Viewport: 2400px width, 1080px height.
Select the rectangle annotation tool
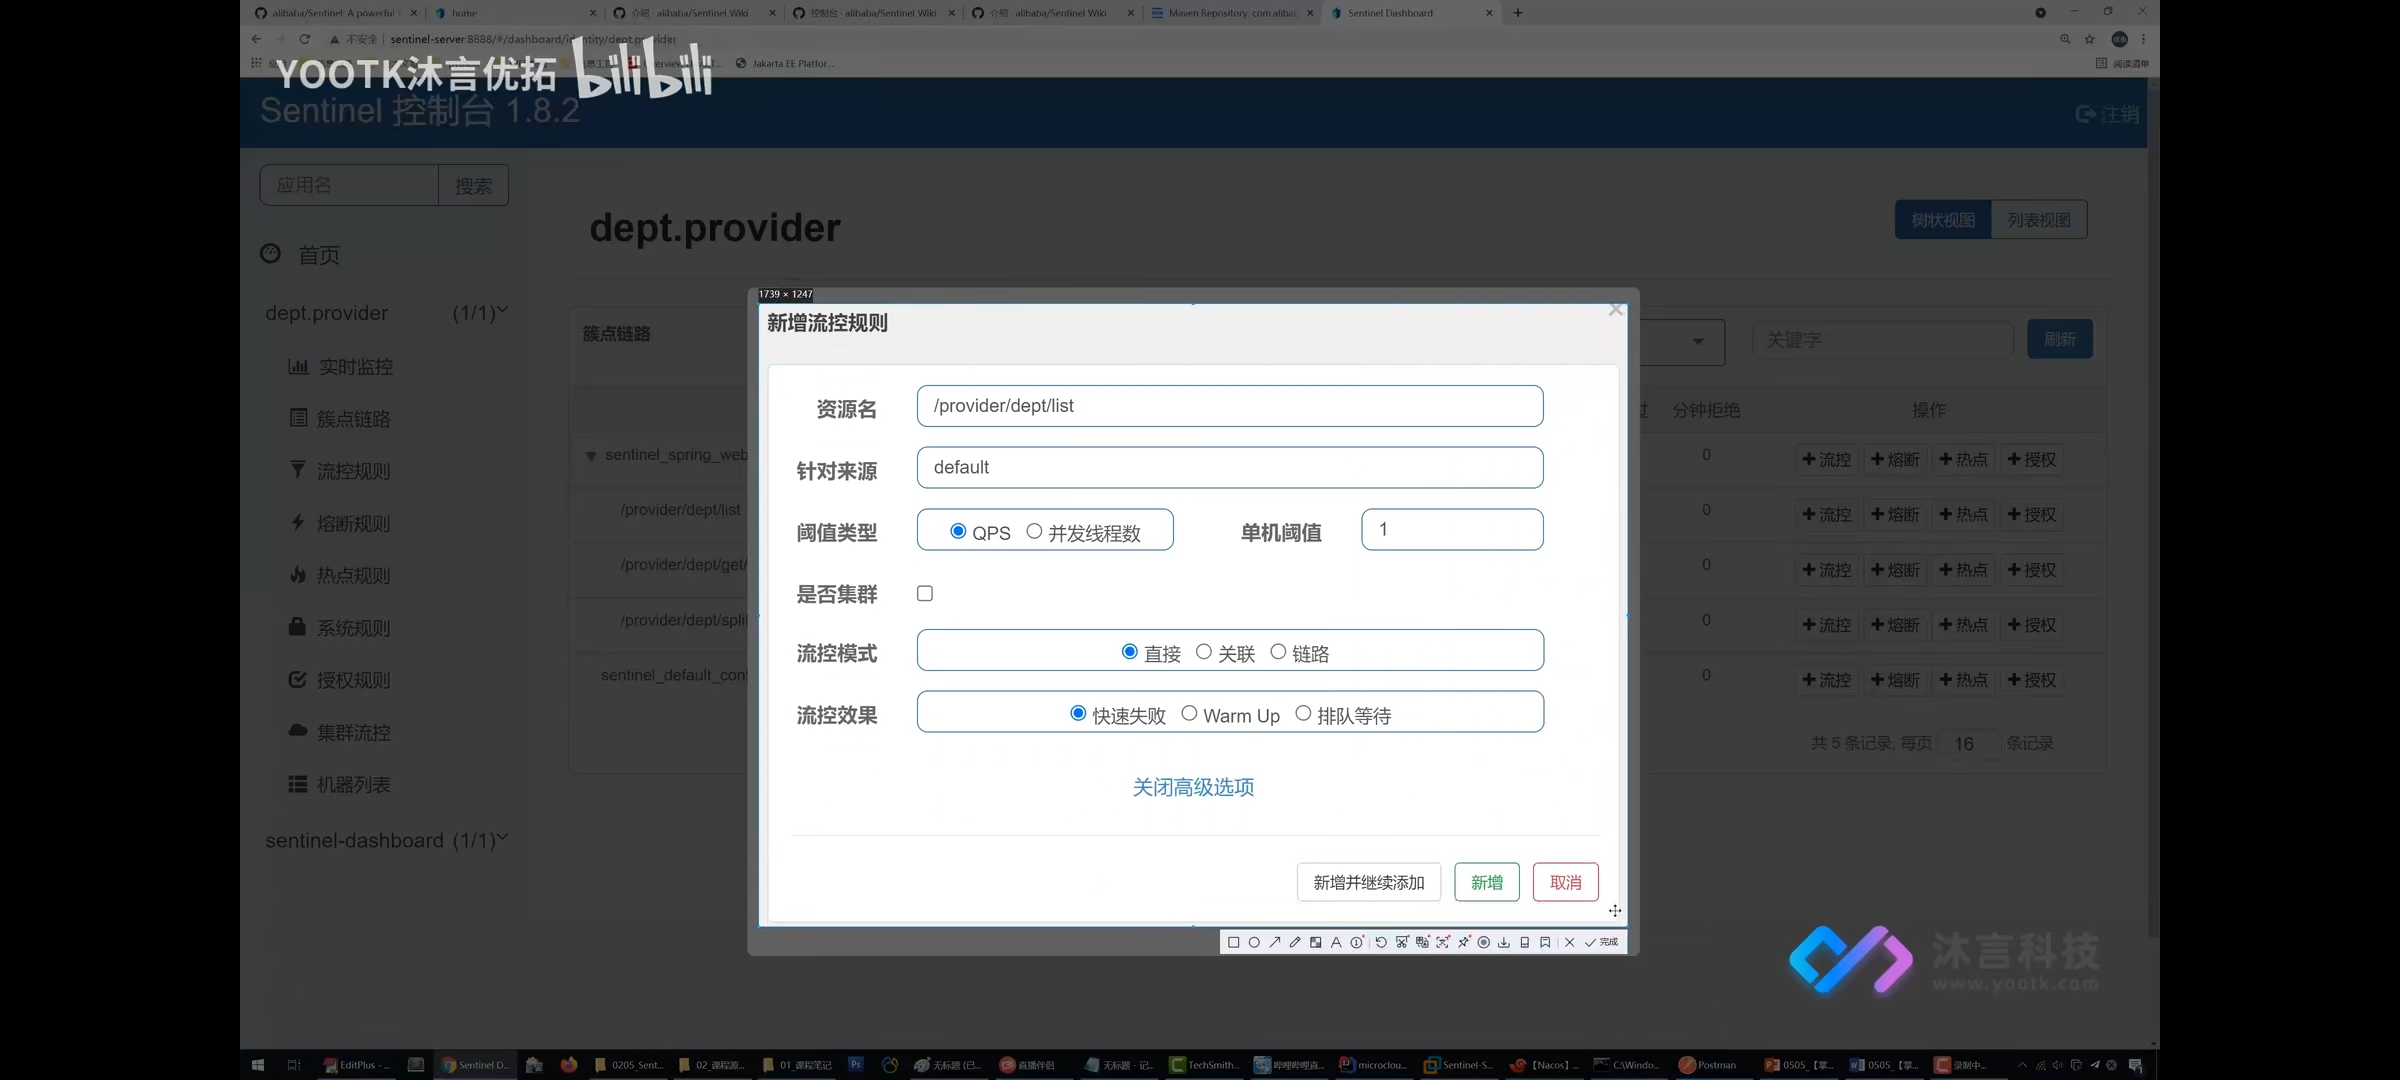pyautogui.click(x=1233, y=942)
